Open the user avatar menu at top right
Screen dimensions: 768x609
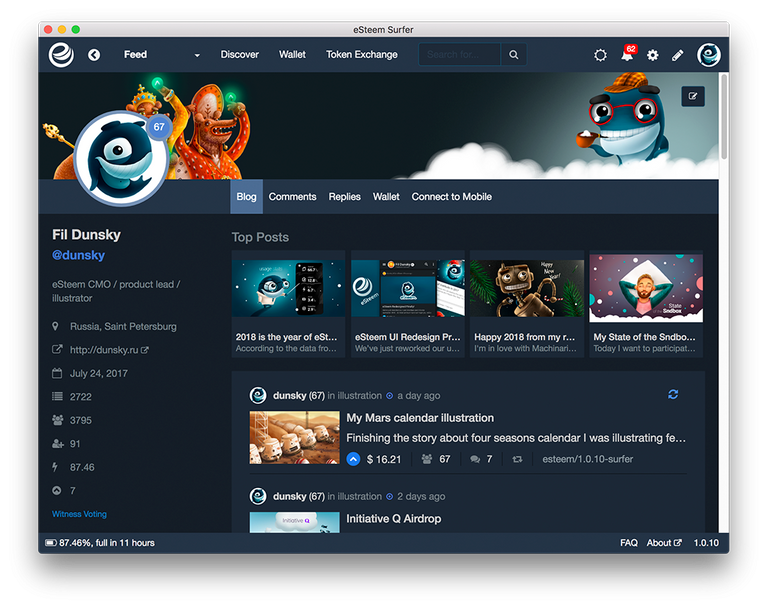[x=709, y=55]
